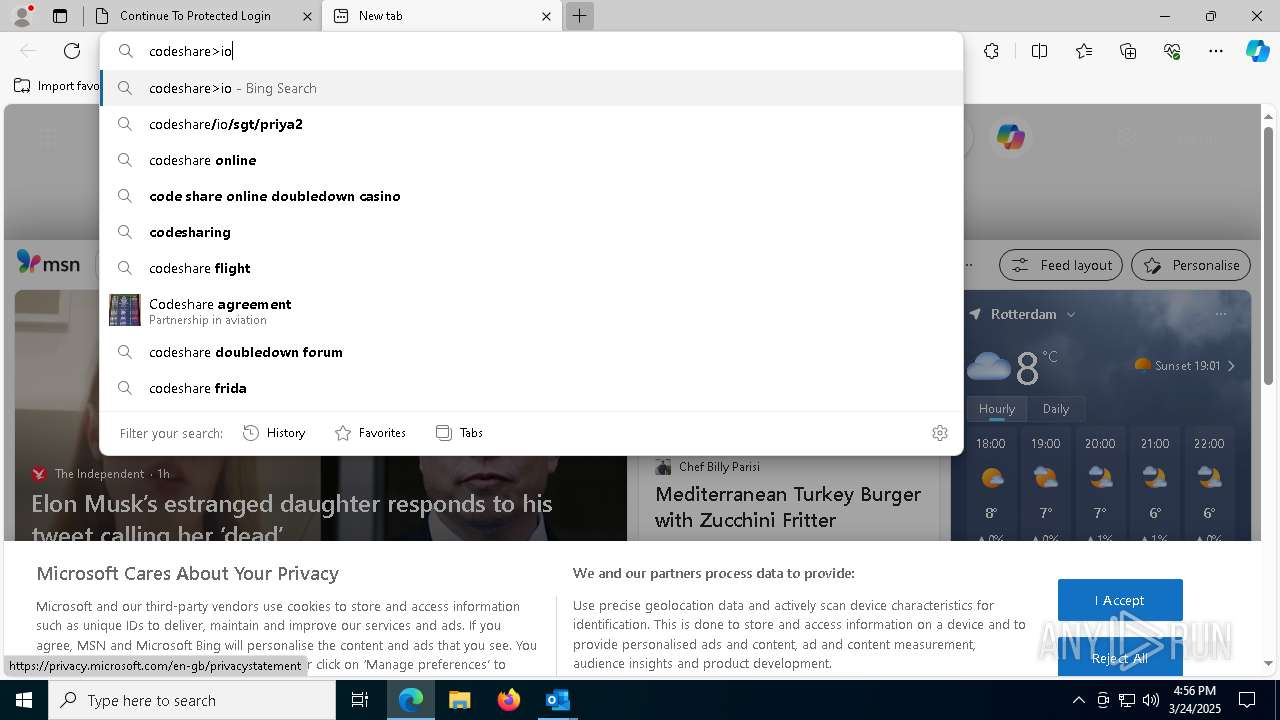This screenshot has height=720, width=1280.
Task: Filter search by History
Action: click(x=274, y=433)
